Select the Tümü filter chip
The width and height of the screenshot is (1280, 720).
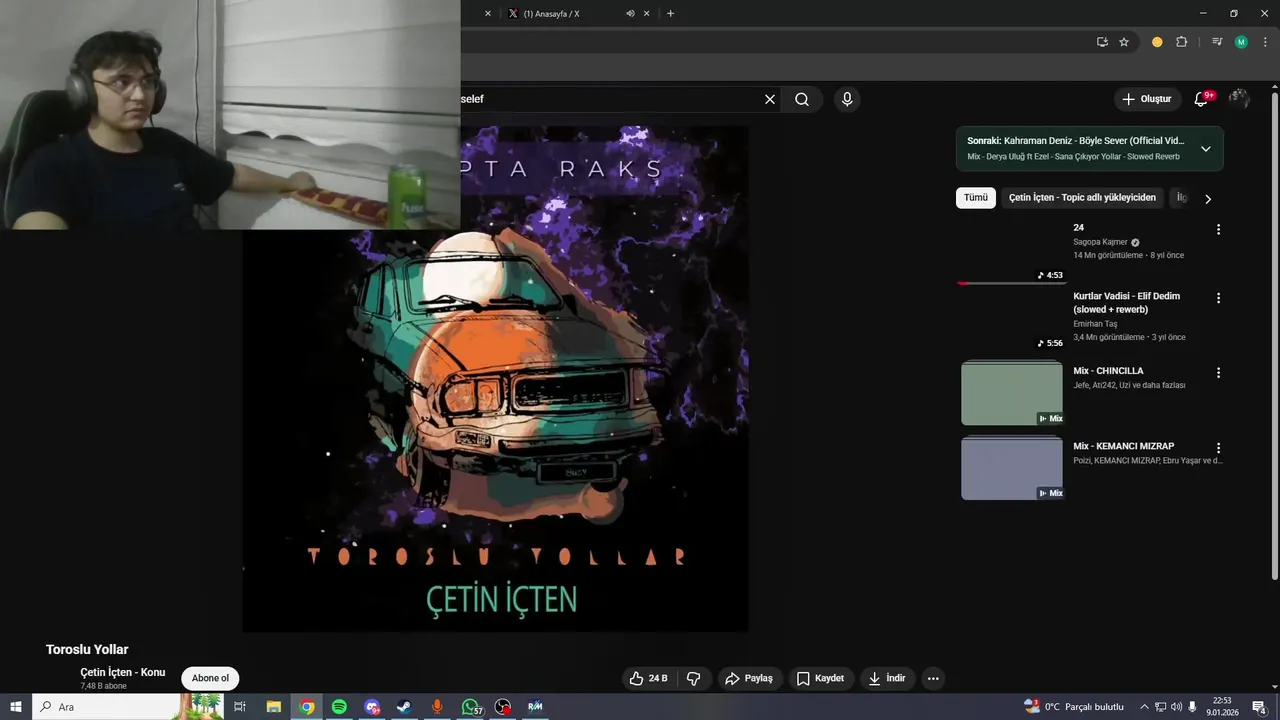click(976, 198)
